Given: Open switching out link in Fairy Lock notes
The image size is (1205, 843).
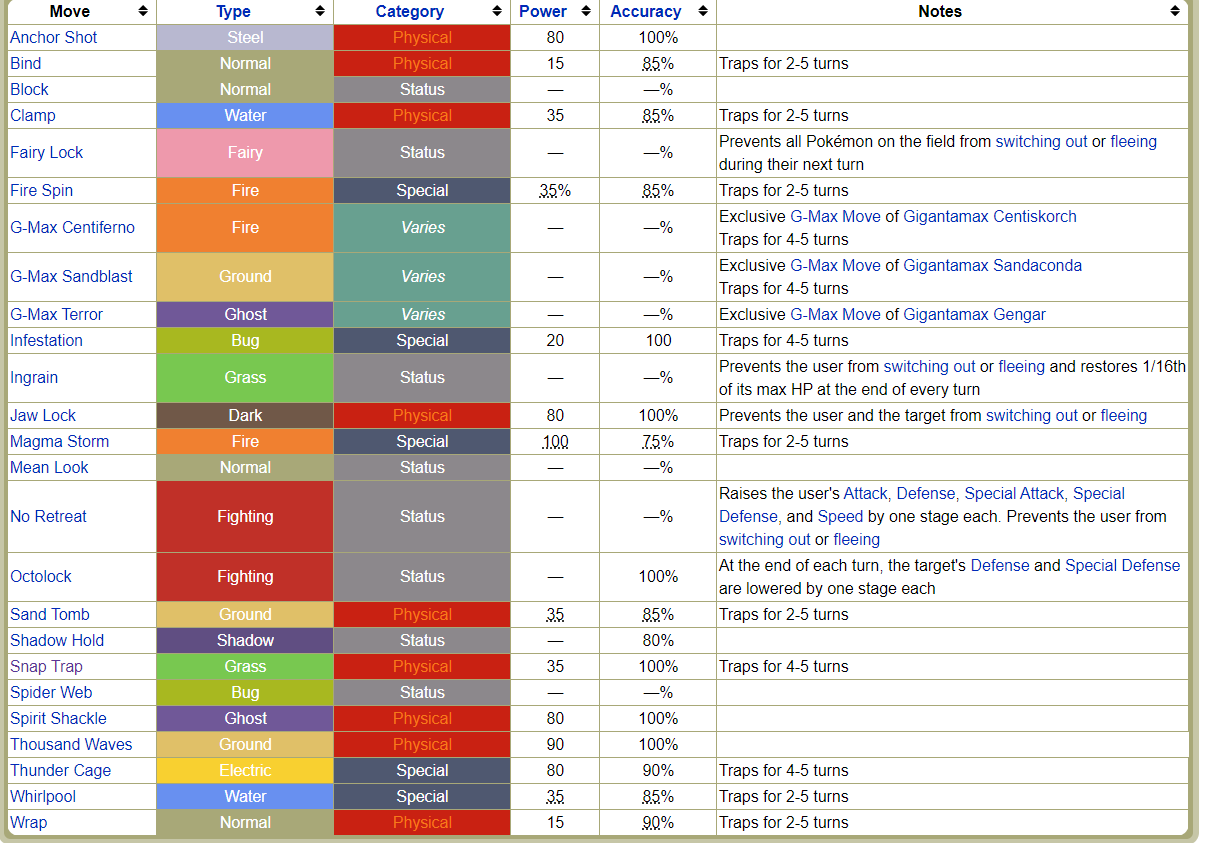Looking at the screenshot, I should (x=1041, y=141).
